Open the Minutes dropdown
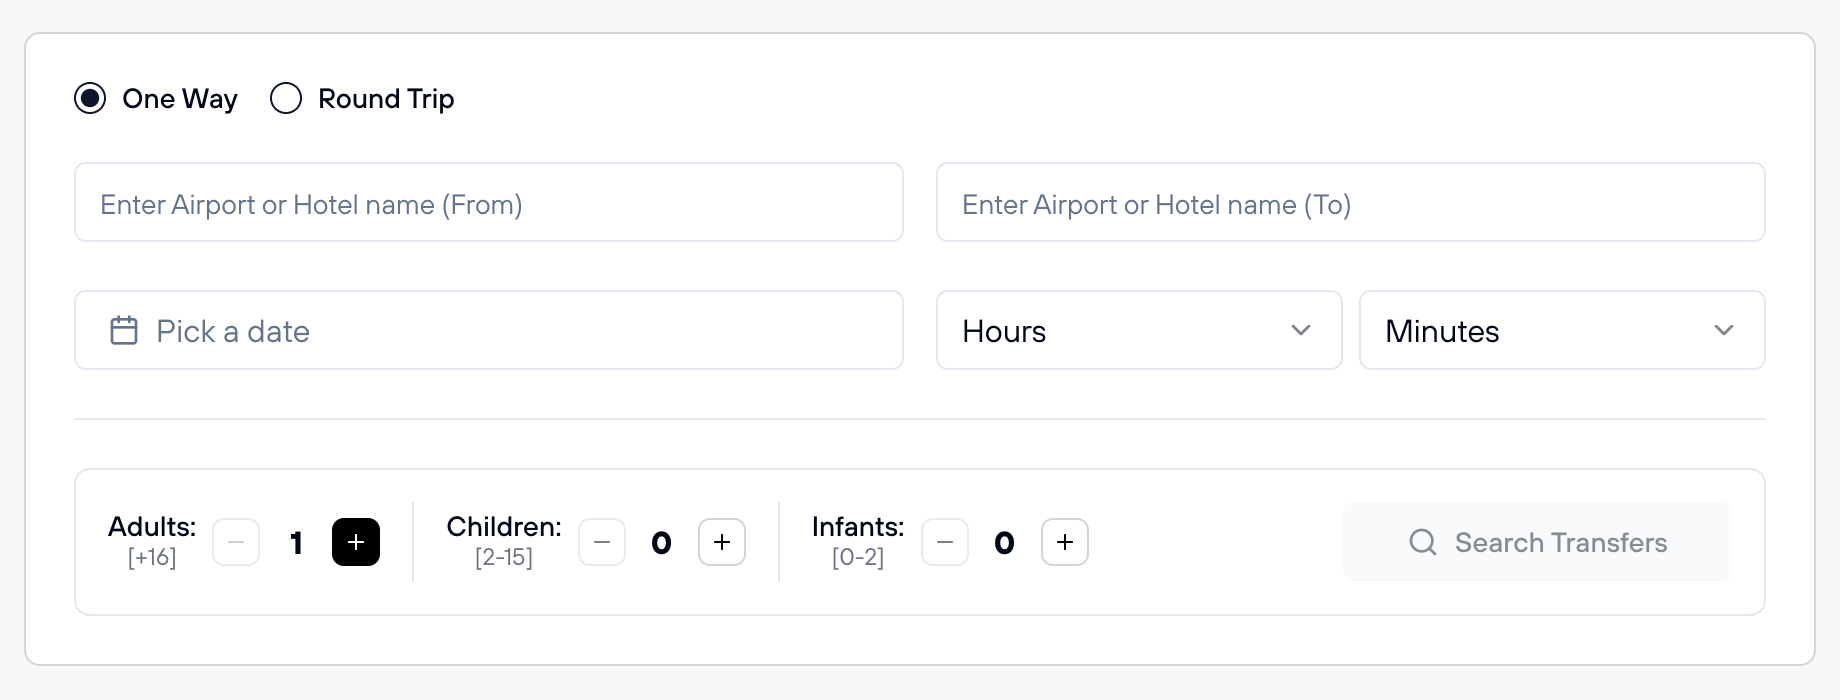Viewport: 1840px width, 700px height. point(1562,330)
